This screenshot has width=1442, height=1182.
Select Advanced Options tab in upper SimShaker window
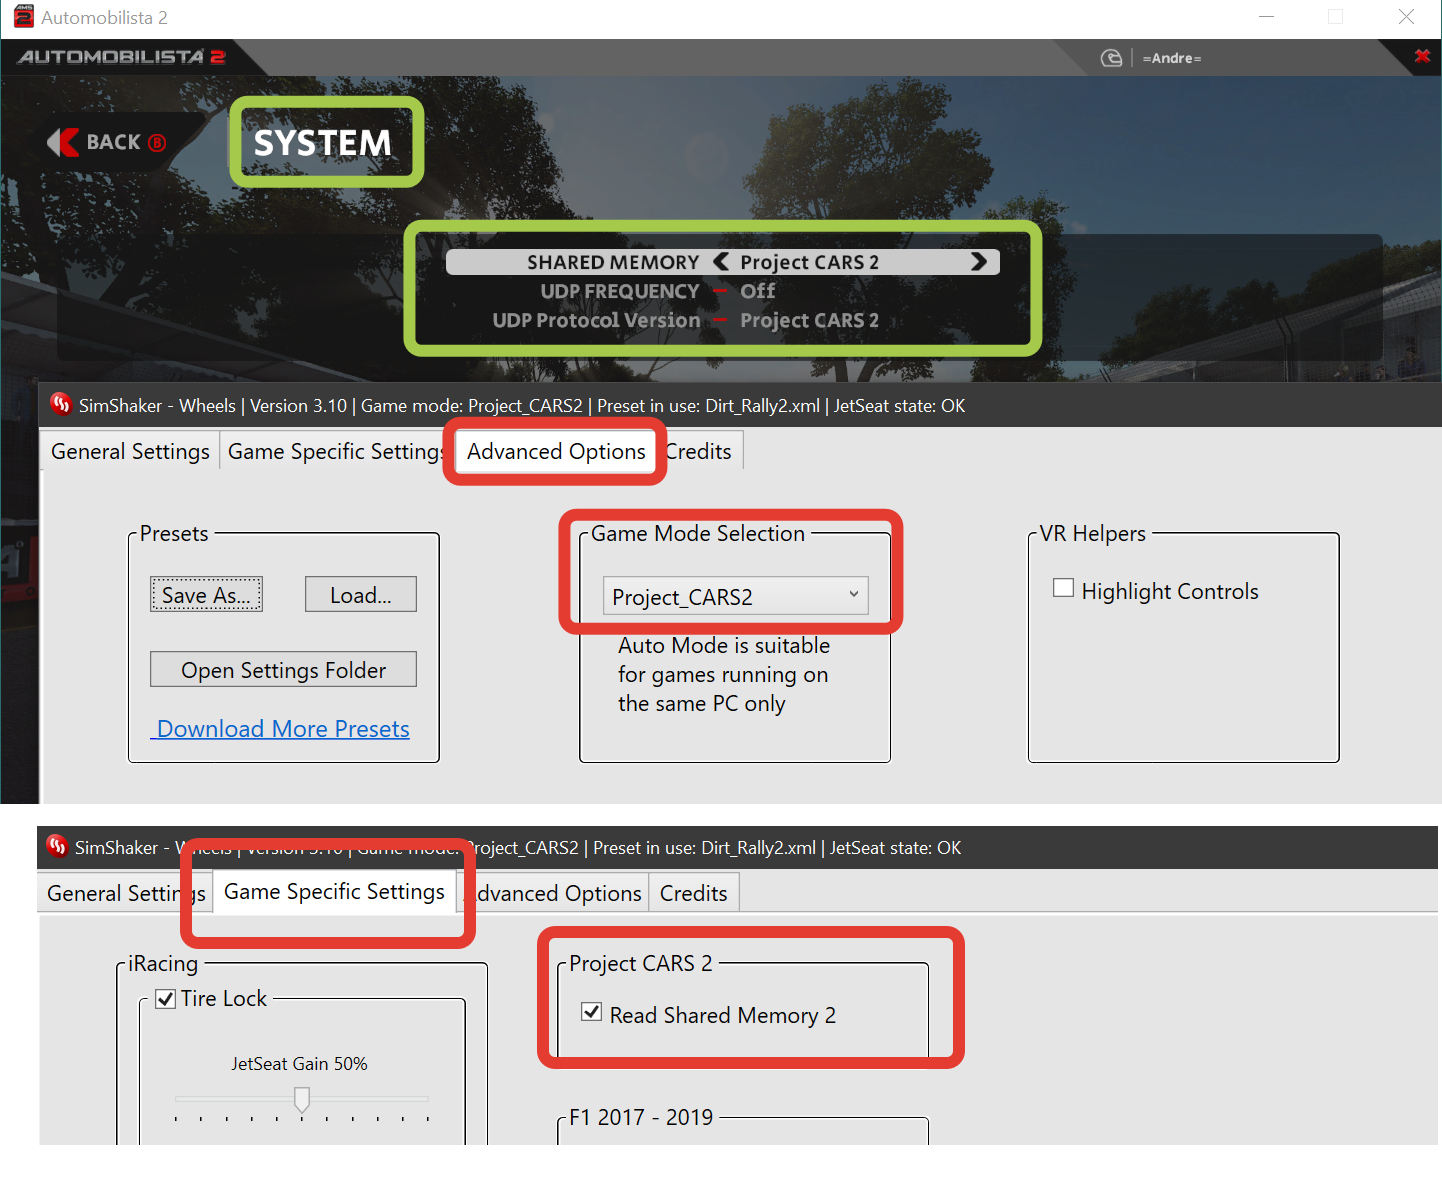tap(556, 451)
